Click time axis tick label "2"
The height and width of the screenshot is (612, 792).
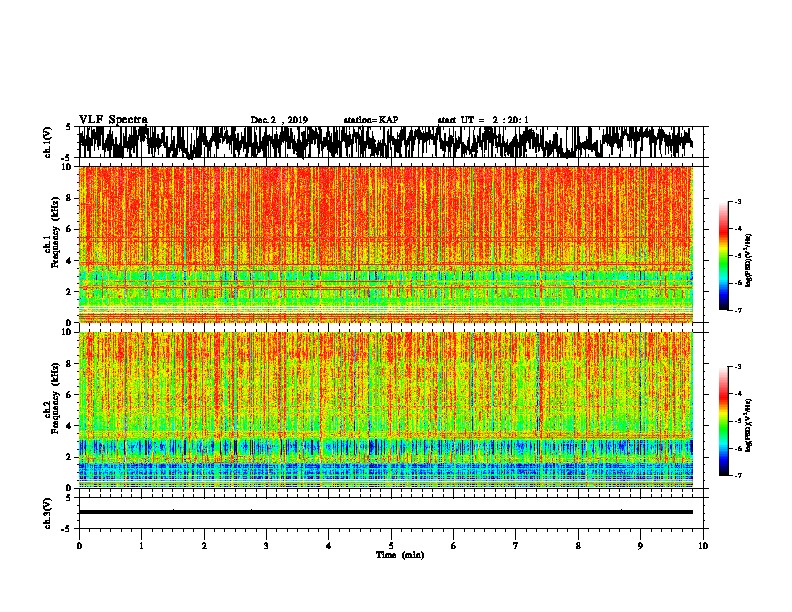[204, 546]
